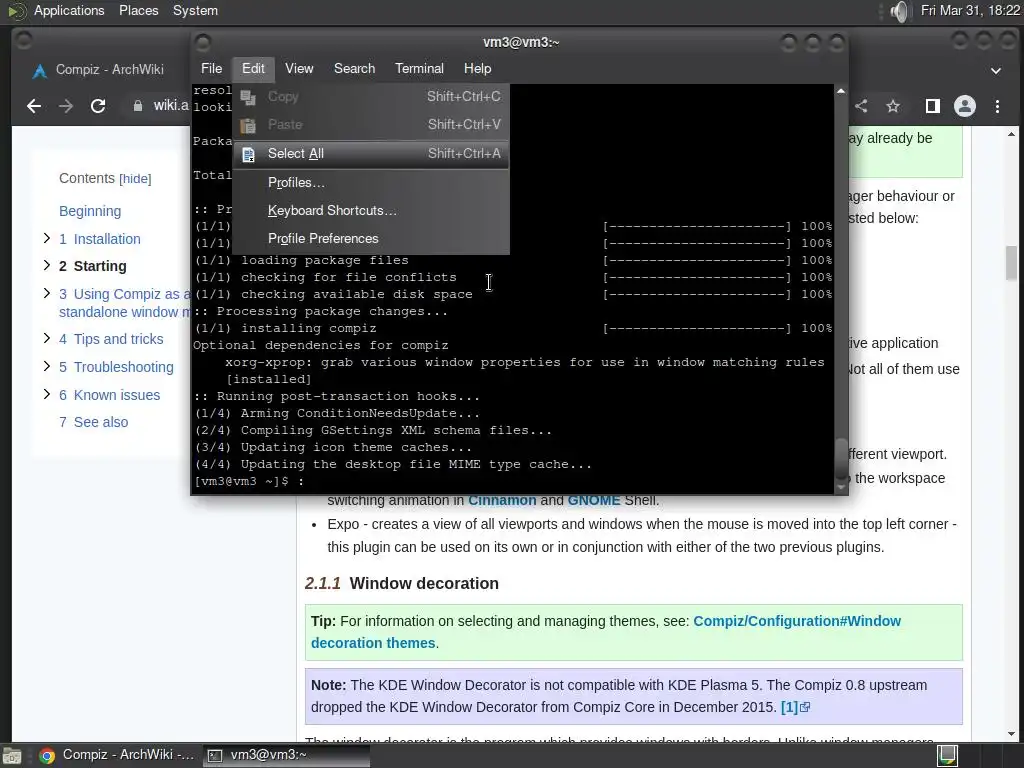Expand the 2 Starting contents section
The image size is (1024, 768).
click(46, 265)
